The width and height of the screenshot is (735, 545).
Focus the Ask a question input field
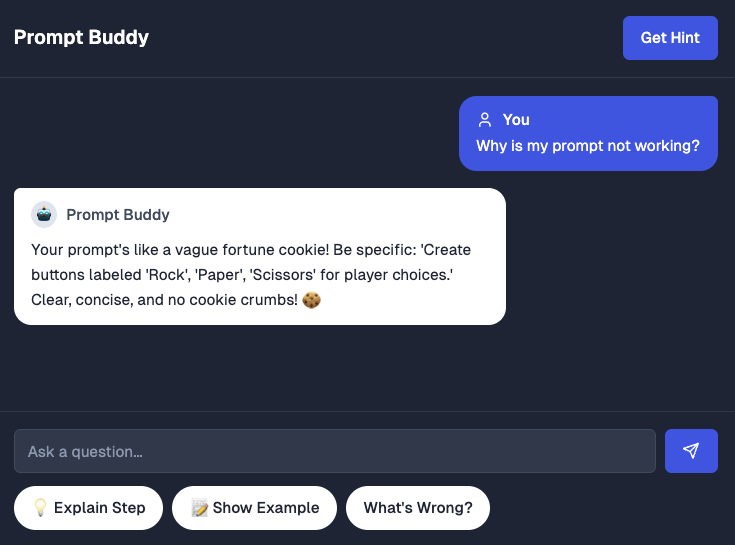(335, 451)
